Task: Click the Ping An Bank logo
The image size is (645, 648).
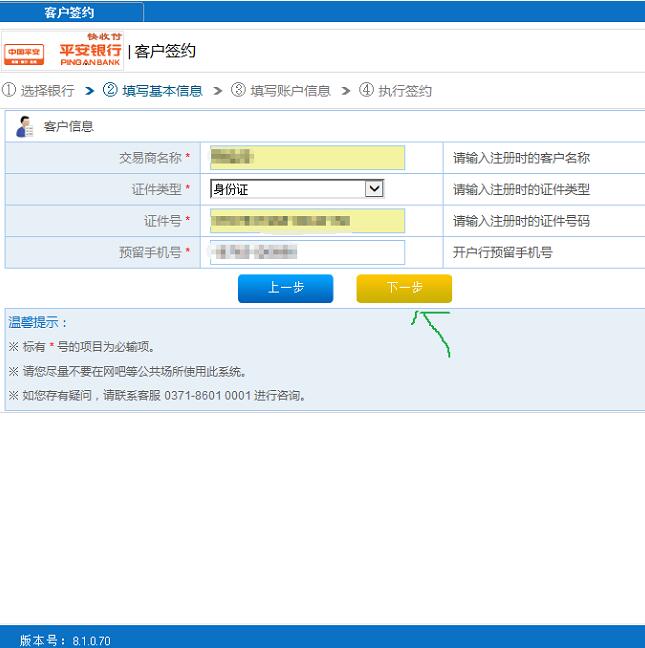Action: 90,50
